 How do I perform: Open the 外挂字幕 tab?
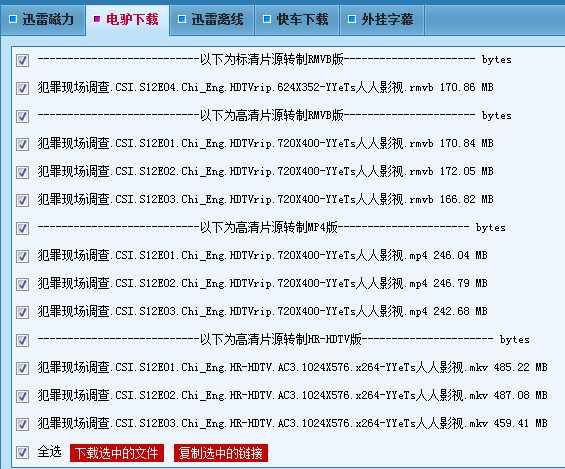[382, 19]
